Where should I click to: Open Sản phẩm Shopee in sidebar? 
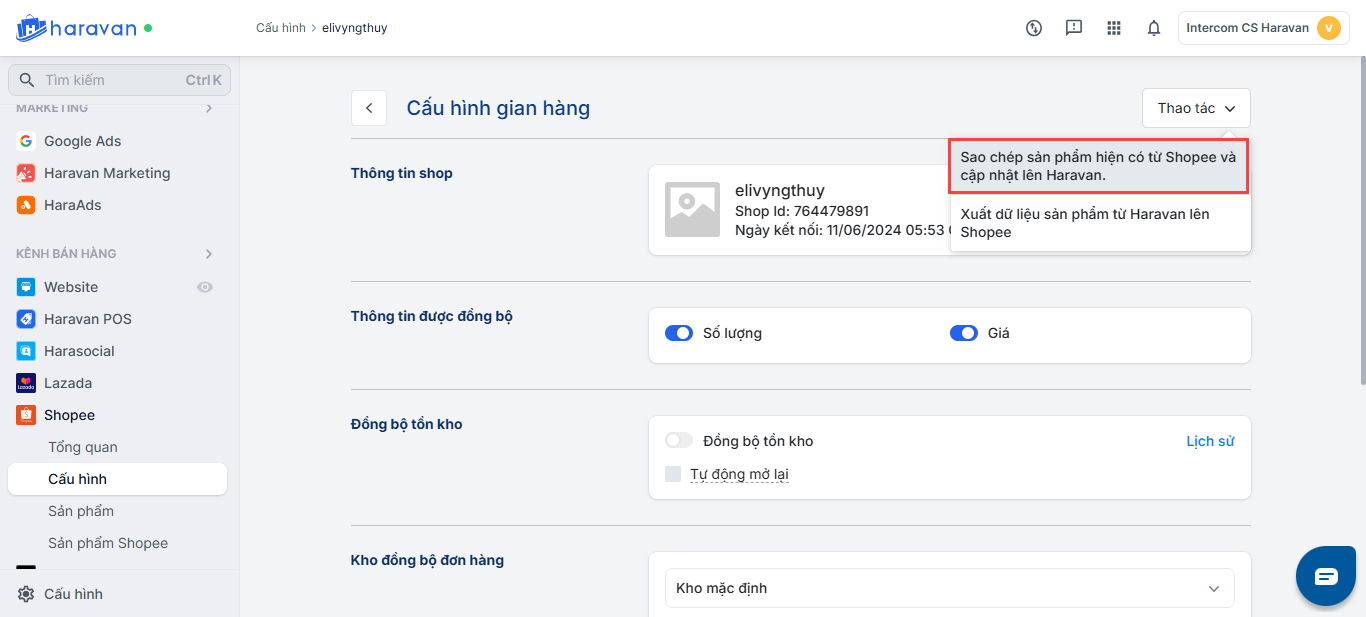click(x=108, y=543)
